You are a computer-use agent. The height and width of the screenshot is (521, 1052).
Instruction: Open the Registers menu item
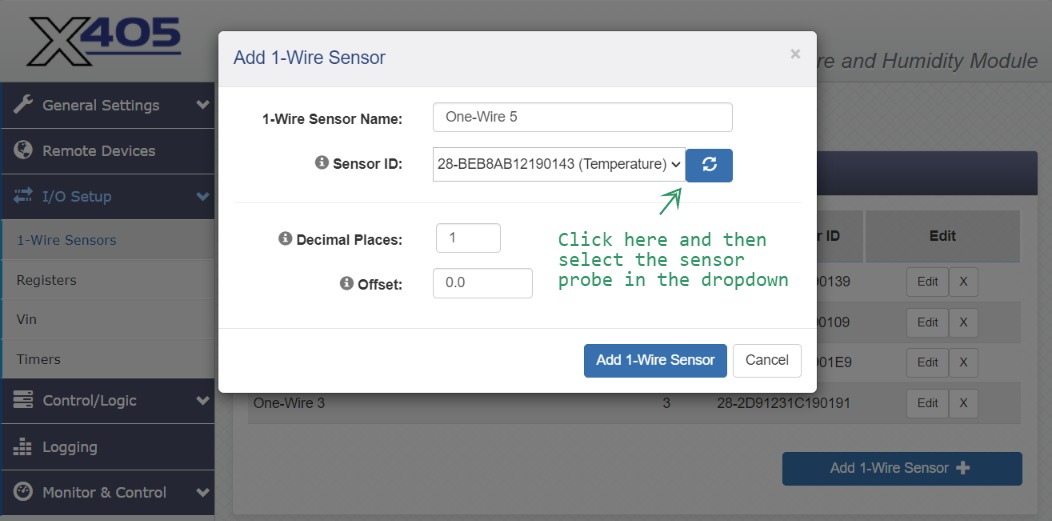tap(46, 280)
